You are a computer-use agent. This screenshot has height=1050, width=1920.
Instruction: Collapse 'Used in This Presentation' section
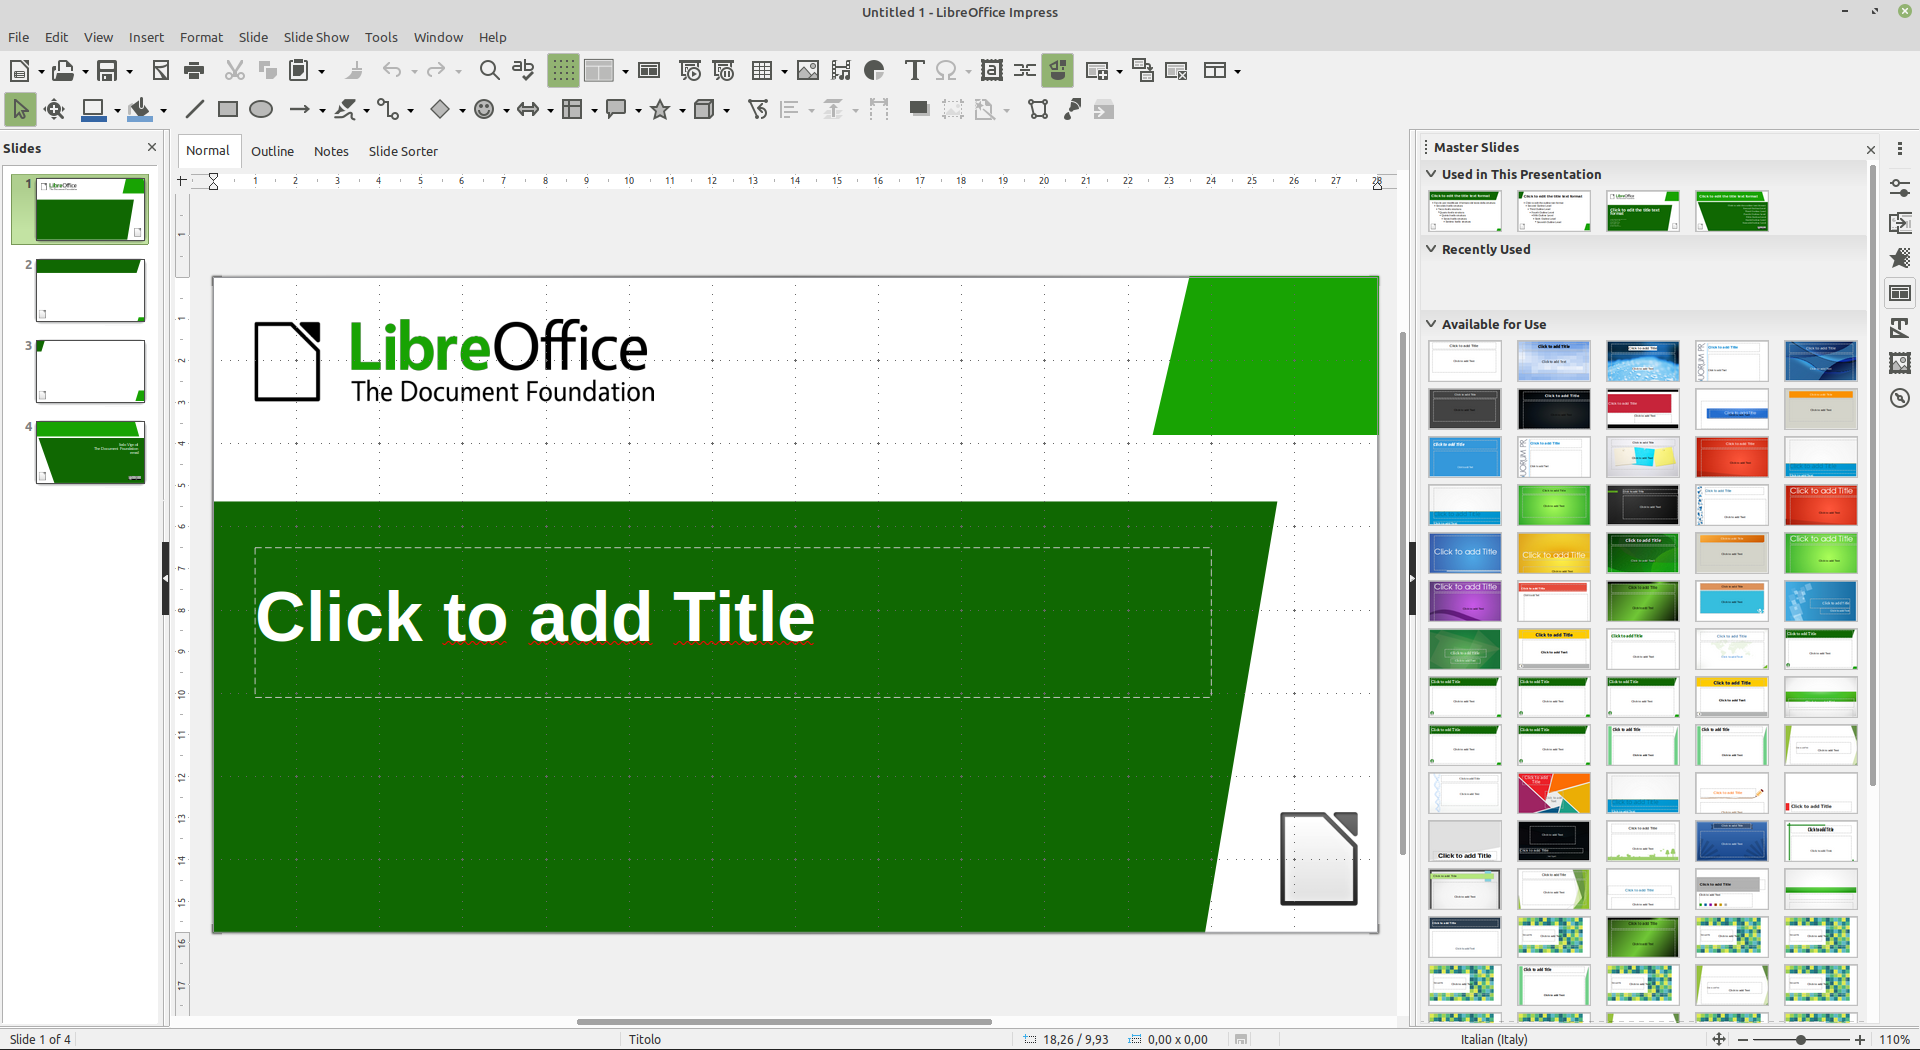(x=1431, y=174)
